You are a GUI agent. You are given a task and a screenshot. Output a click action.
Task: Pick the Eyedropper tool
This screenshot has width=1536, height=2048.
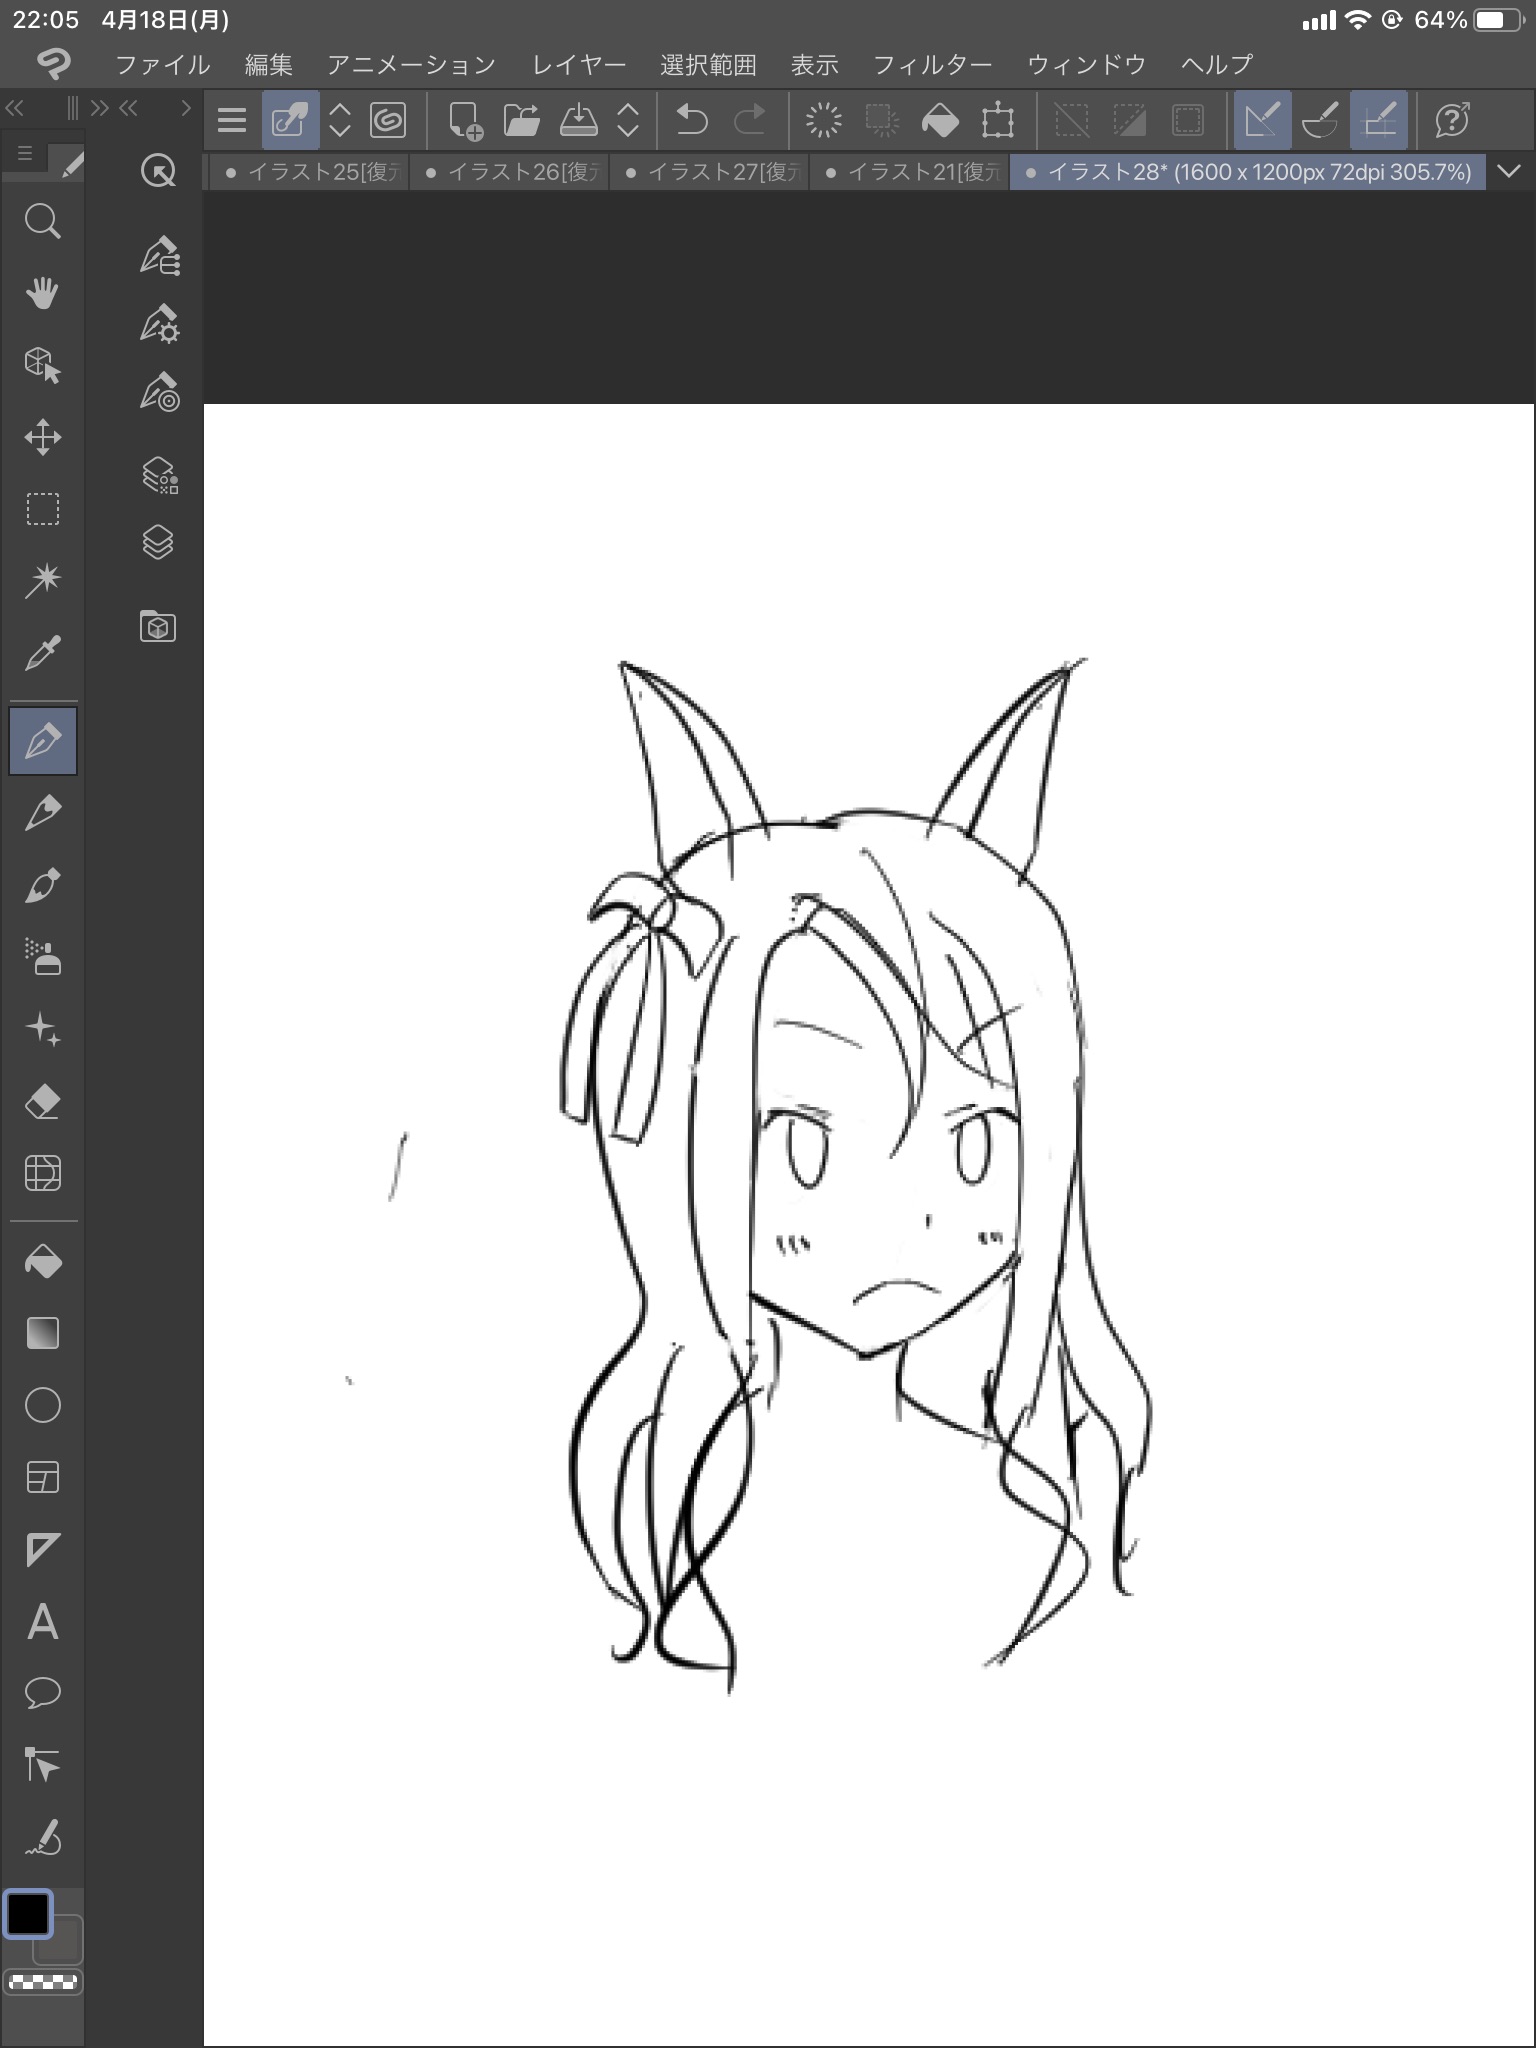point(42,653)
